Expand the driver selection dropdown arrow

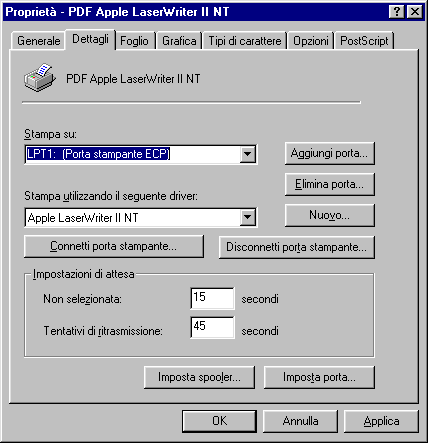point(247,218)
